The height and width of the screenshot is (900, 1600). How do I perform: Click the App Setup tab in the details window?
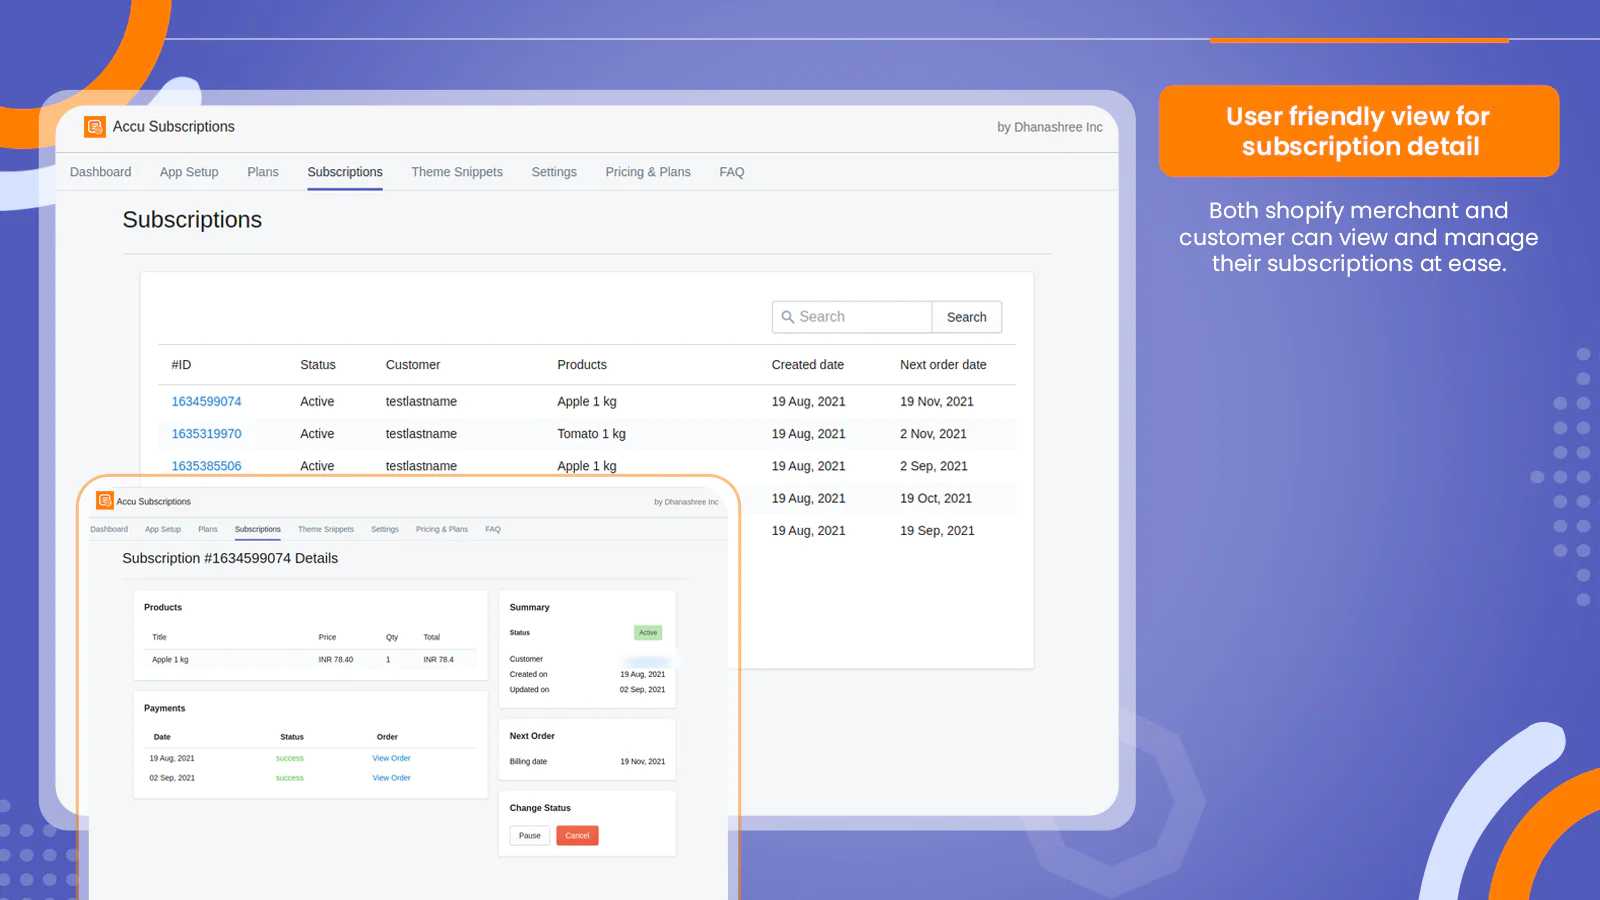coord(163,529)
